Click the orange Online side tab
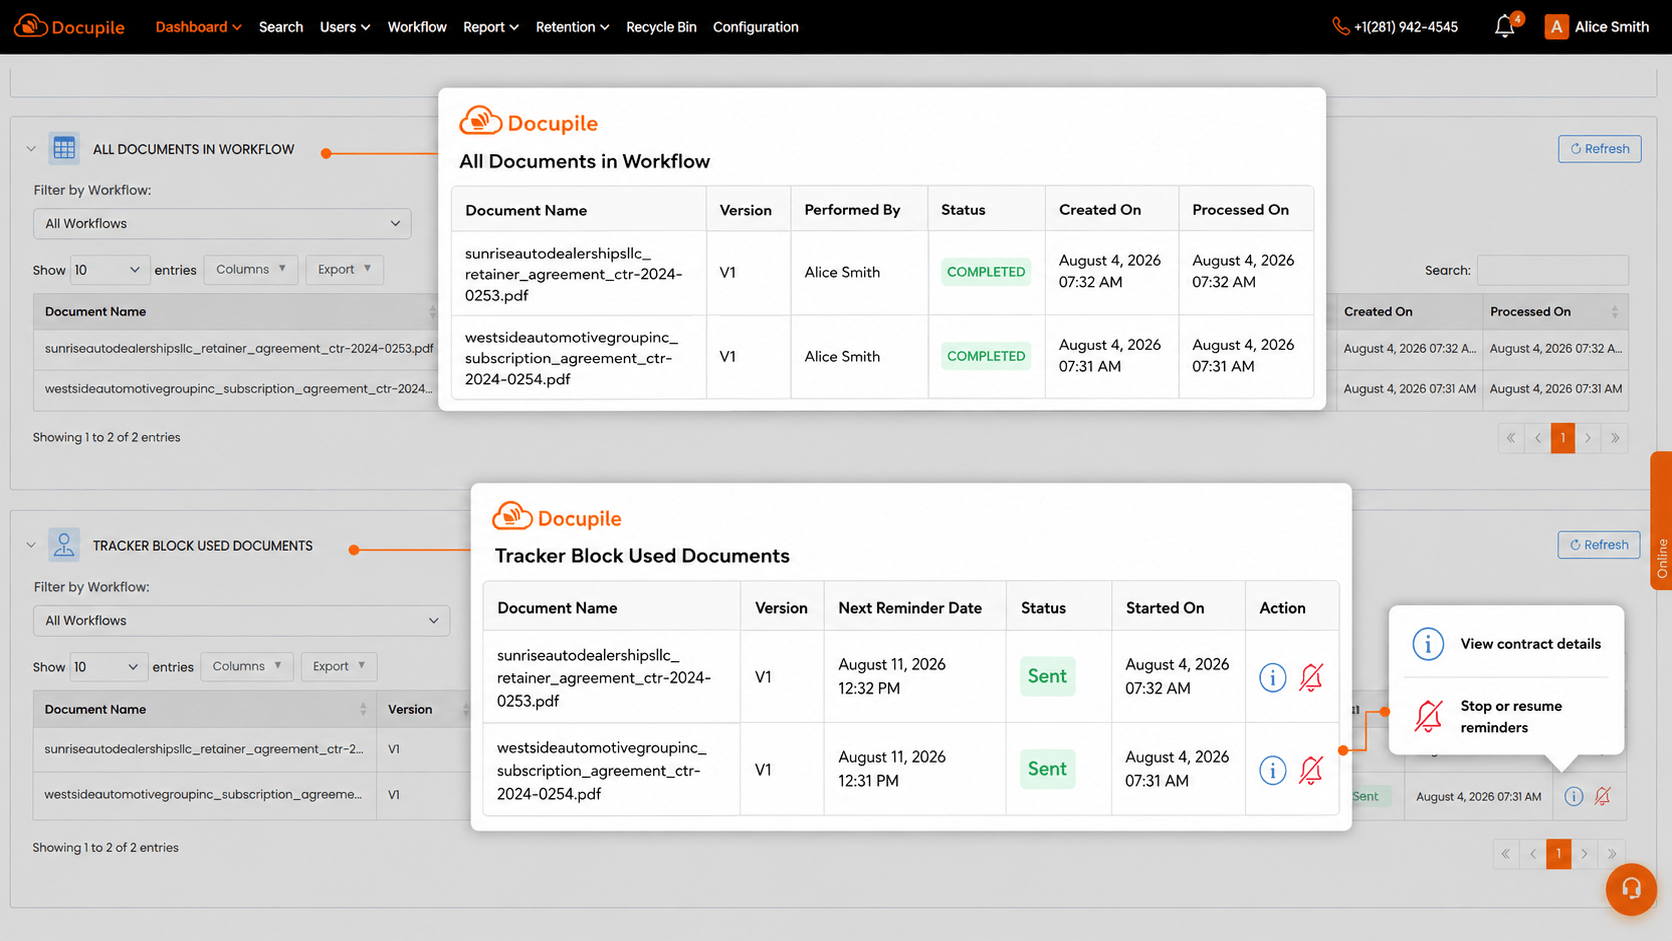The width and height of the screenshot is (1672, 941). point(1661,520)
